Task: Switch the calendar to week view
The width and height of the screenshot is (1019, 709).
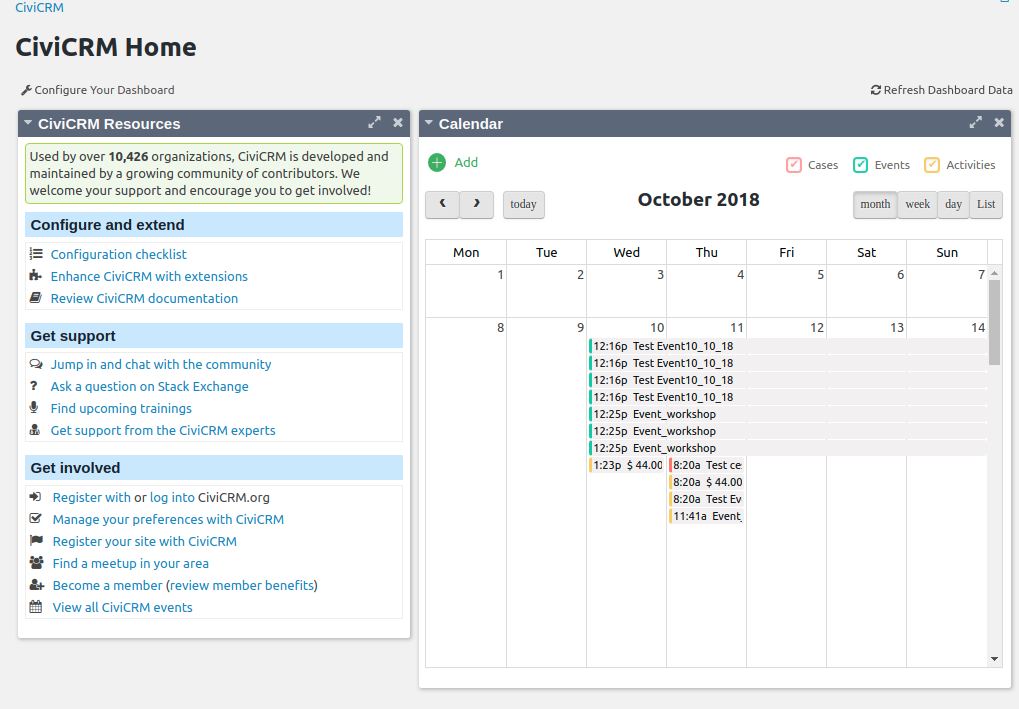Action: pos(918,205)
